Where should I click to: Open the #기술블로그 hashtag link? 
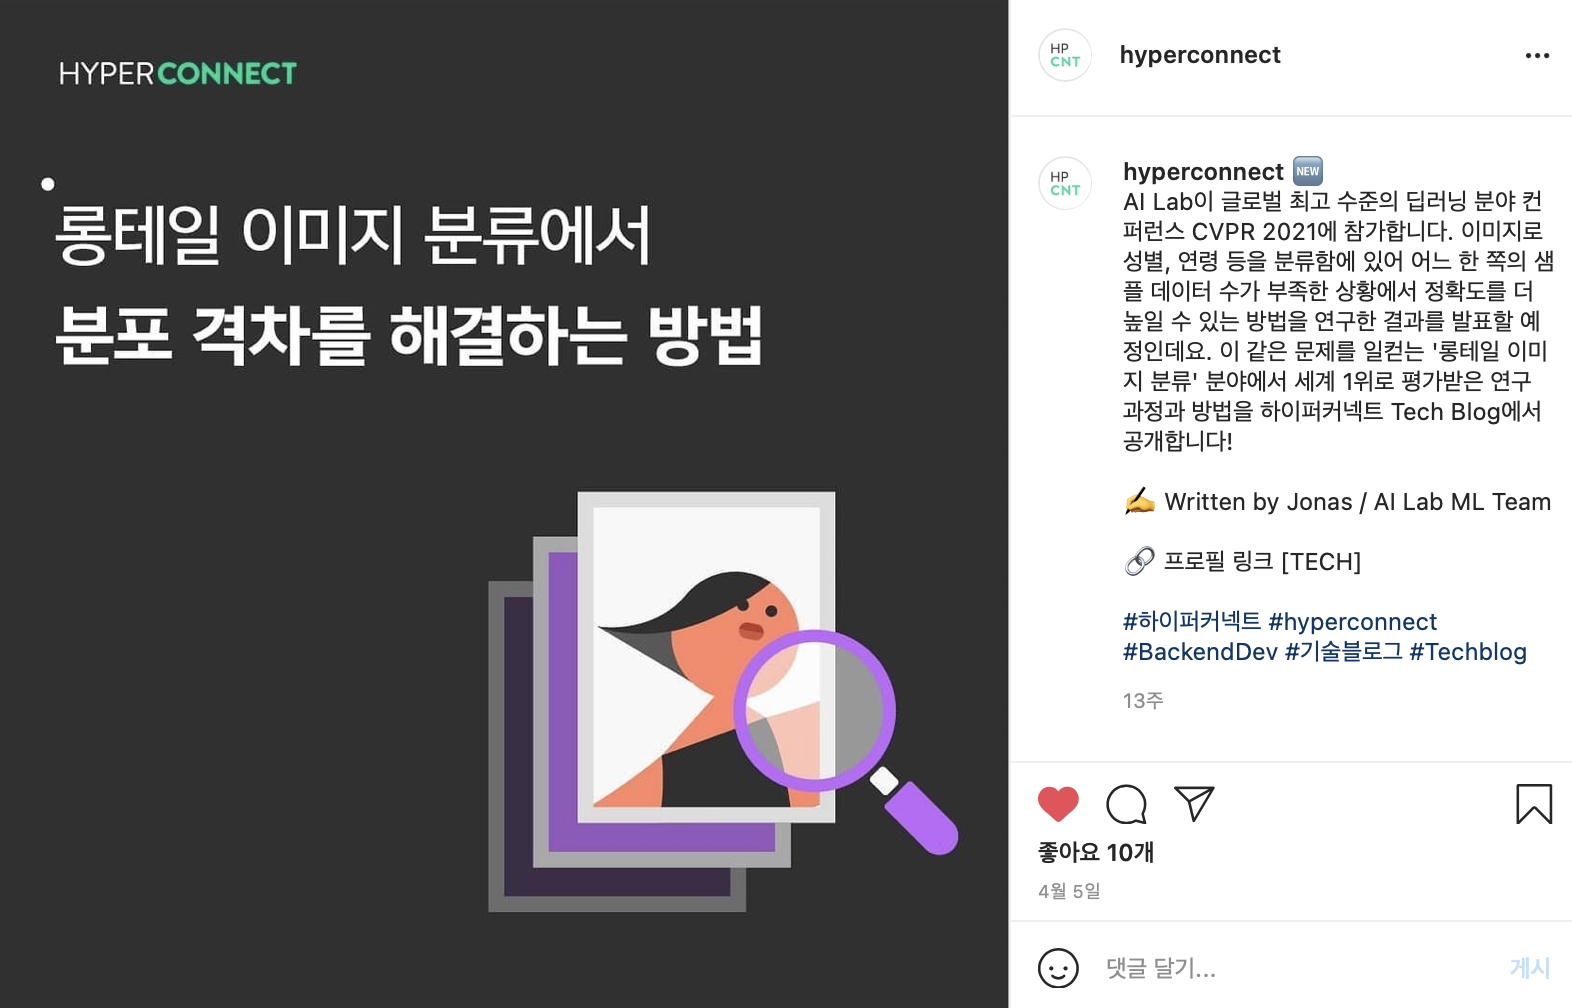tap(1344, 652)
